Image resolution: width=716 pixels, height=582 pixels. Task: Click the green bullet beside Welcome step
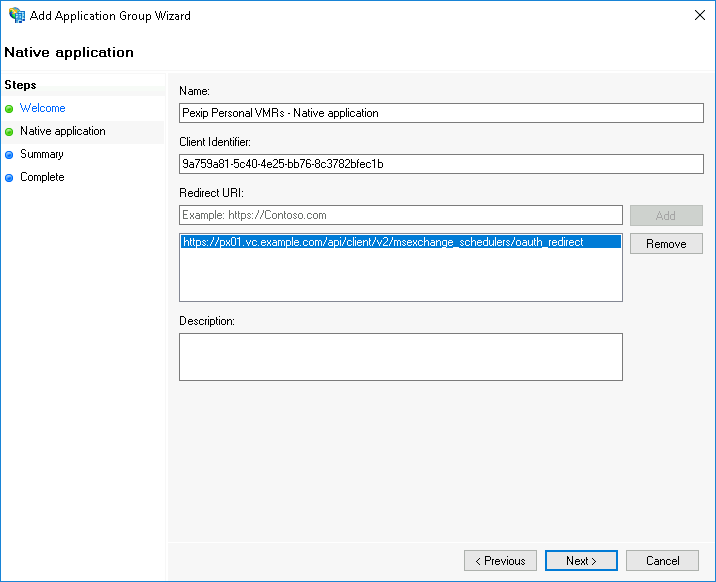click(x=10, y=109)
